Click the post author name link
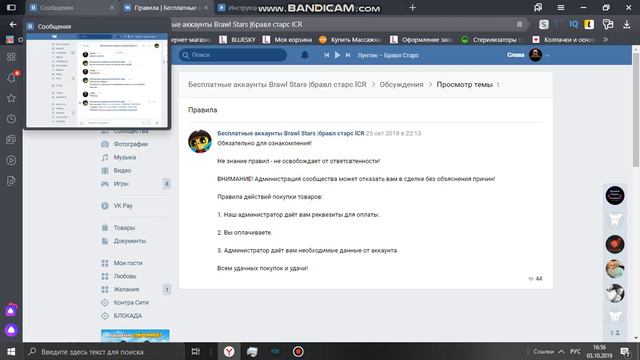This screenshot has width=640, height=360. coord(290,133)
